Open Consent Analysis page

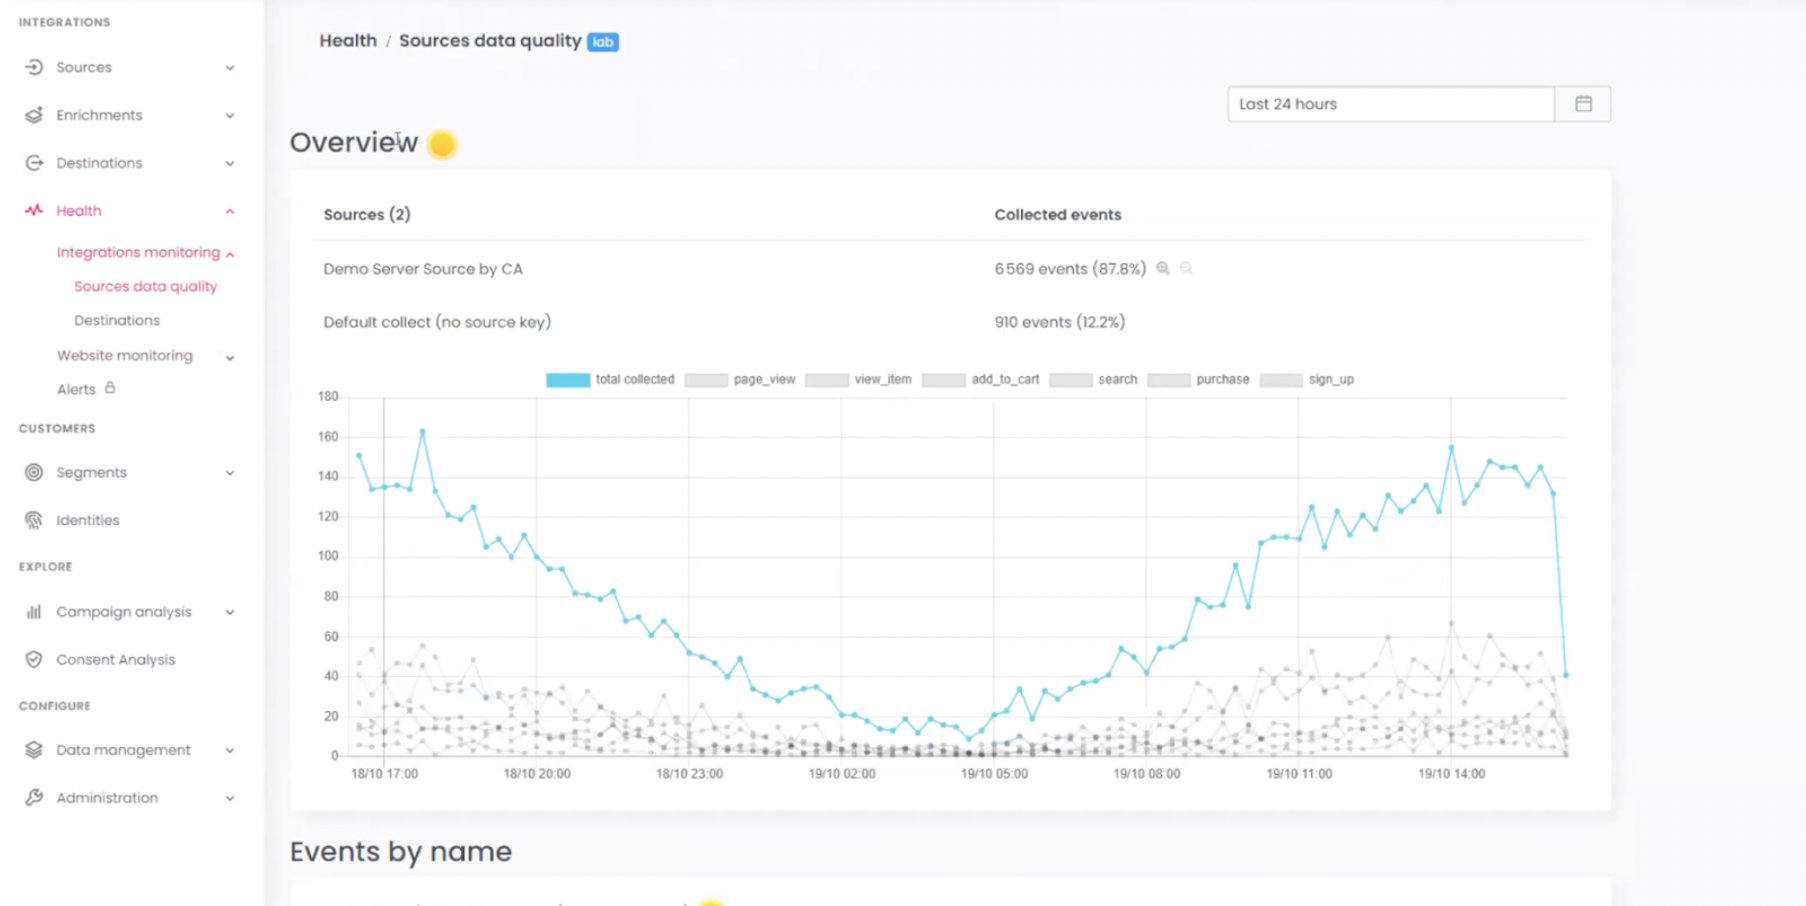116,659
